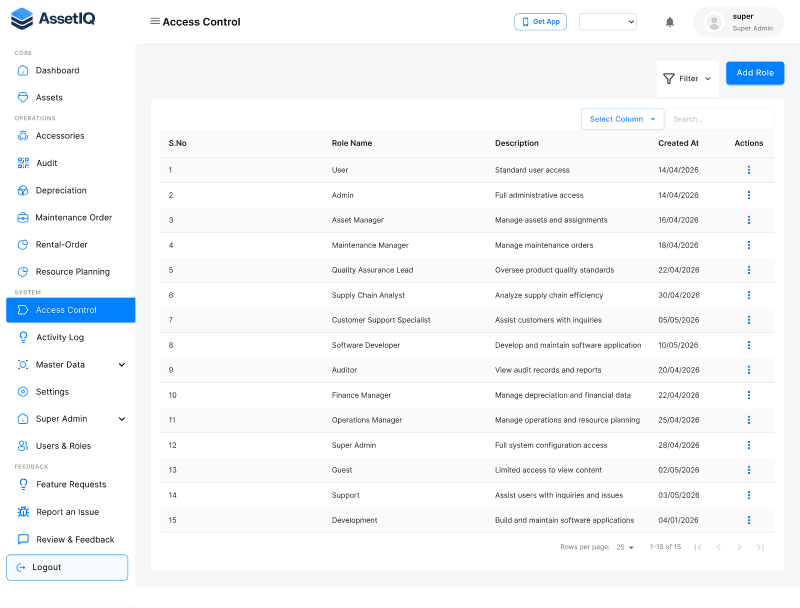Viewport: 800px width, 608px height.
Task: Toggle the hamburger sidebar menu icon
Action: click(x=155, y=21)
